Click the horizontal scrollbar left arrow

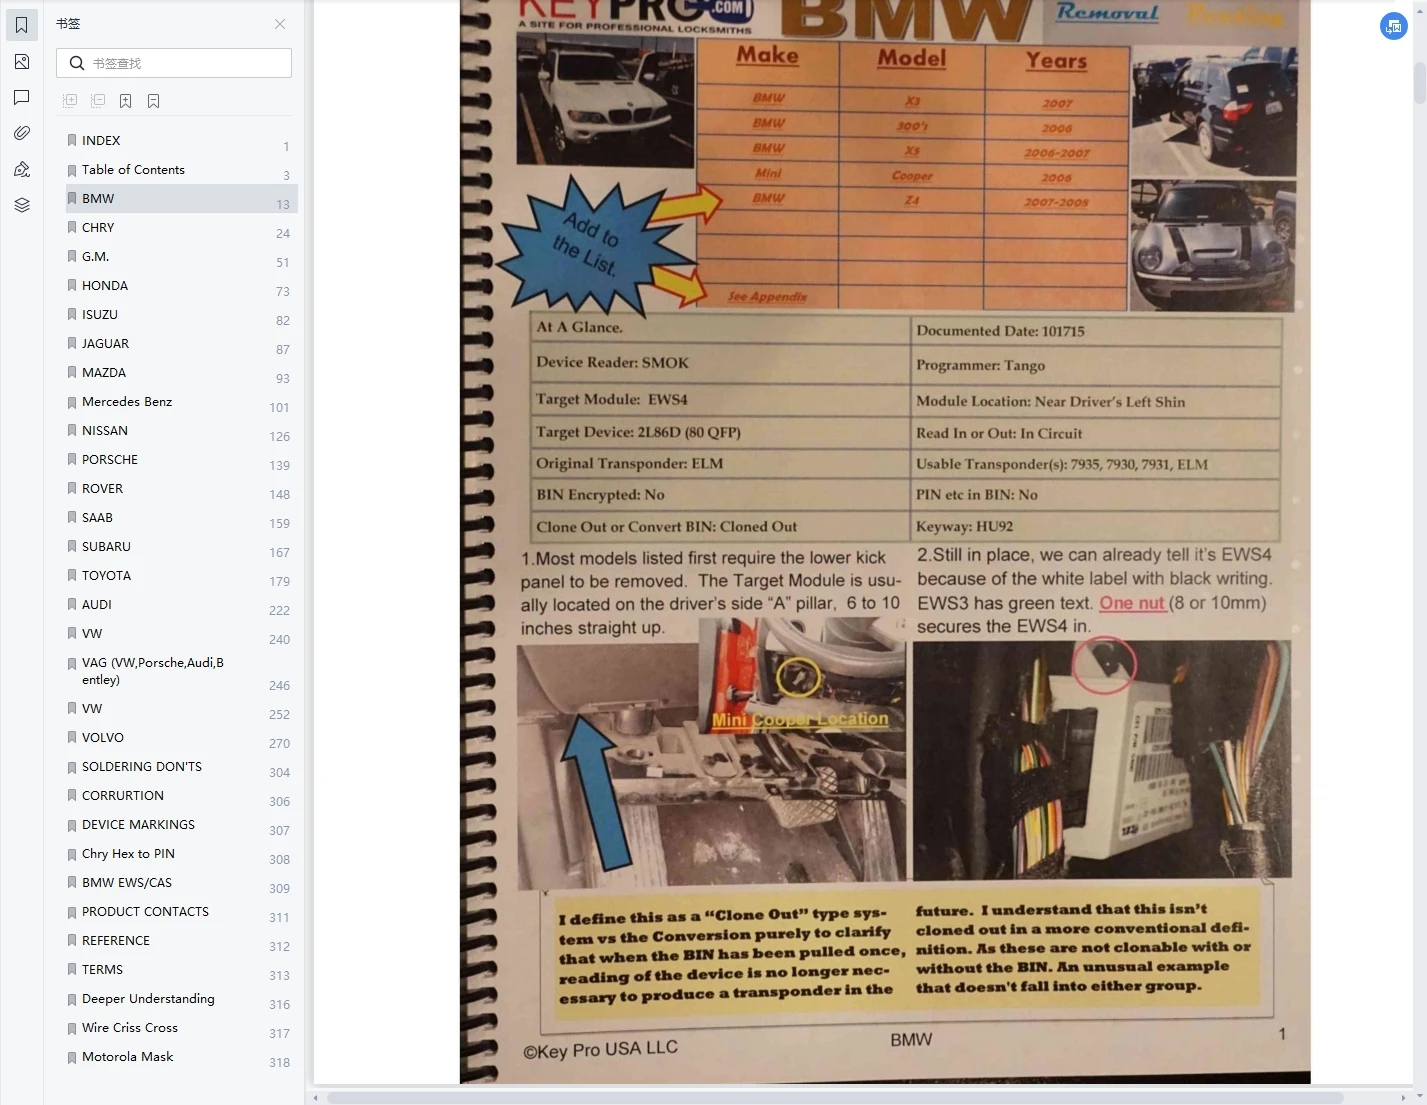point(316,1098)
